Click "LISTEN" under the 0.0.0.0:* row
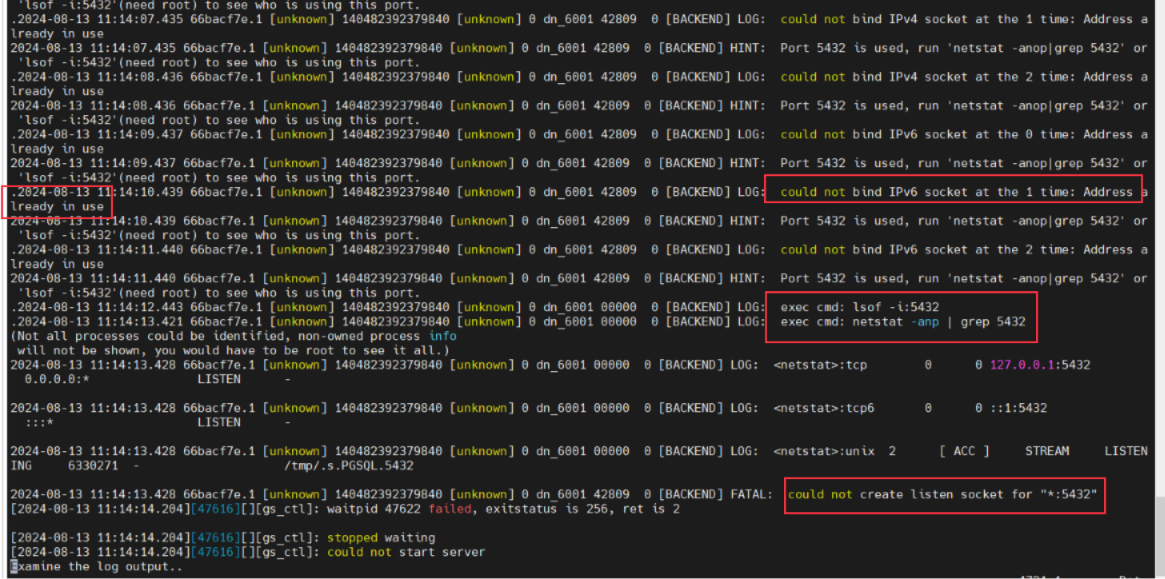The image size is (1165, 579). (218, 379)
